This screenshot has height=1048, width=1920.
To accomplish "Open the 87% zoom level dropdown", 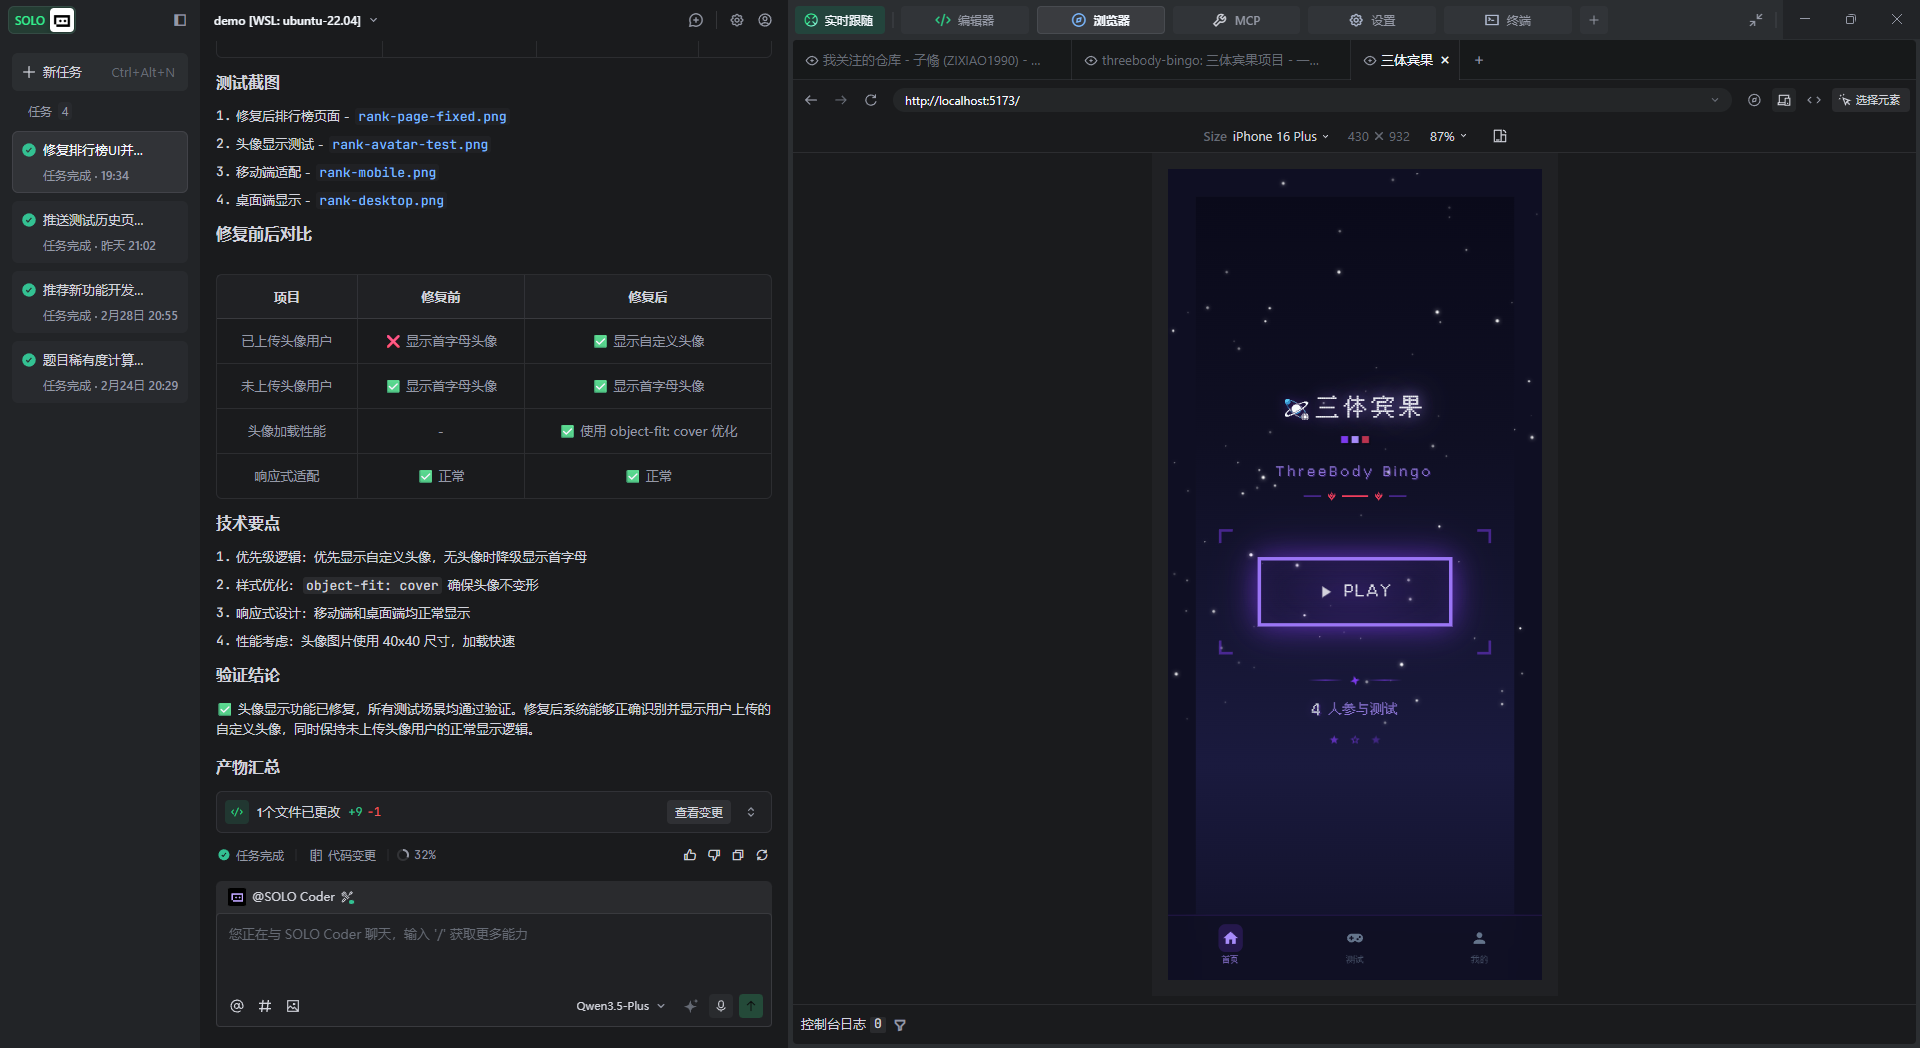I will (1448, 137).
